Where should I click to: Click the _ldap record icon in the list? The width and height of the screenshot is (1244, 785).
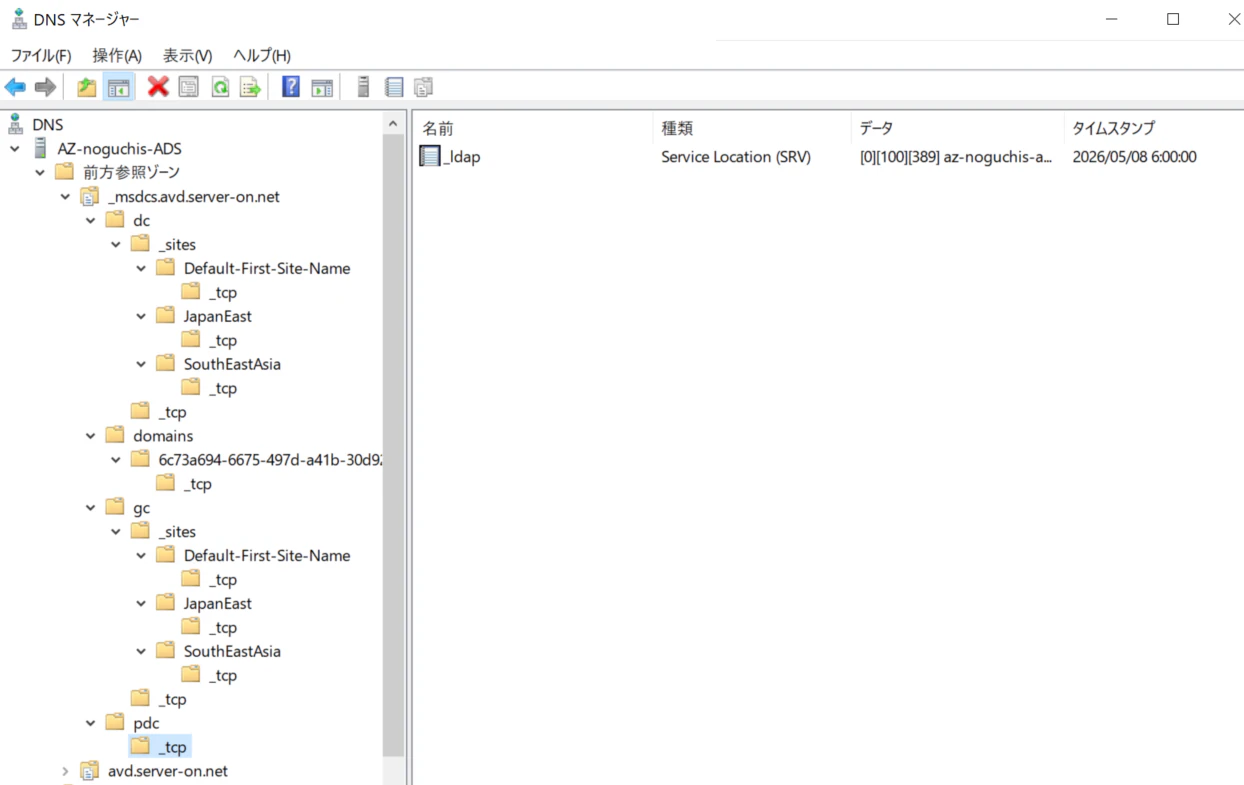coord(430,156)
